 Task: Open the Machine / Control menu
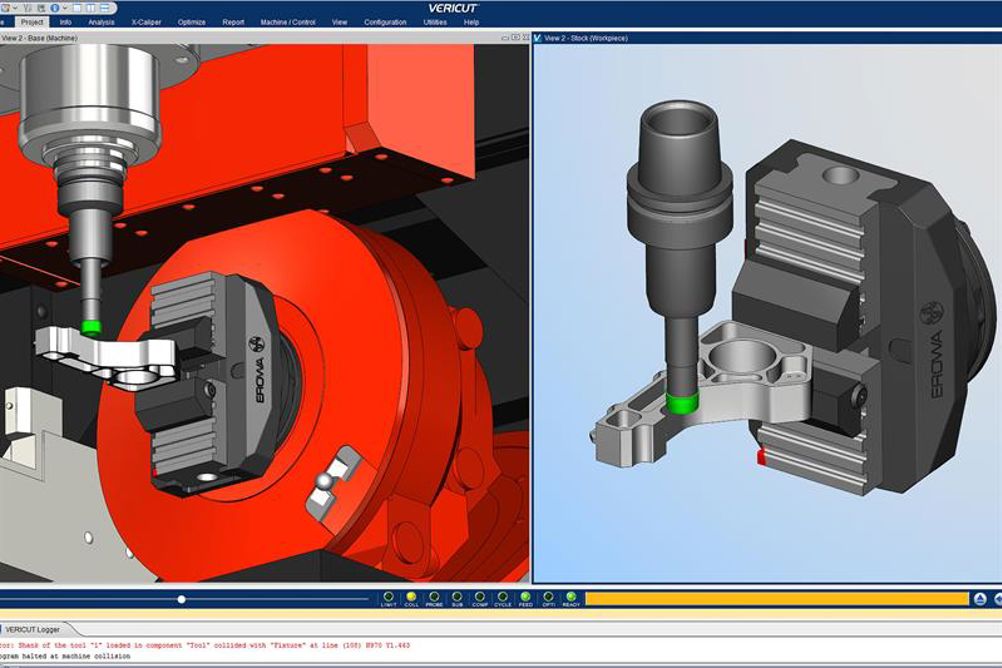tap(288, 22)
